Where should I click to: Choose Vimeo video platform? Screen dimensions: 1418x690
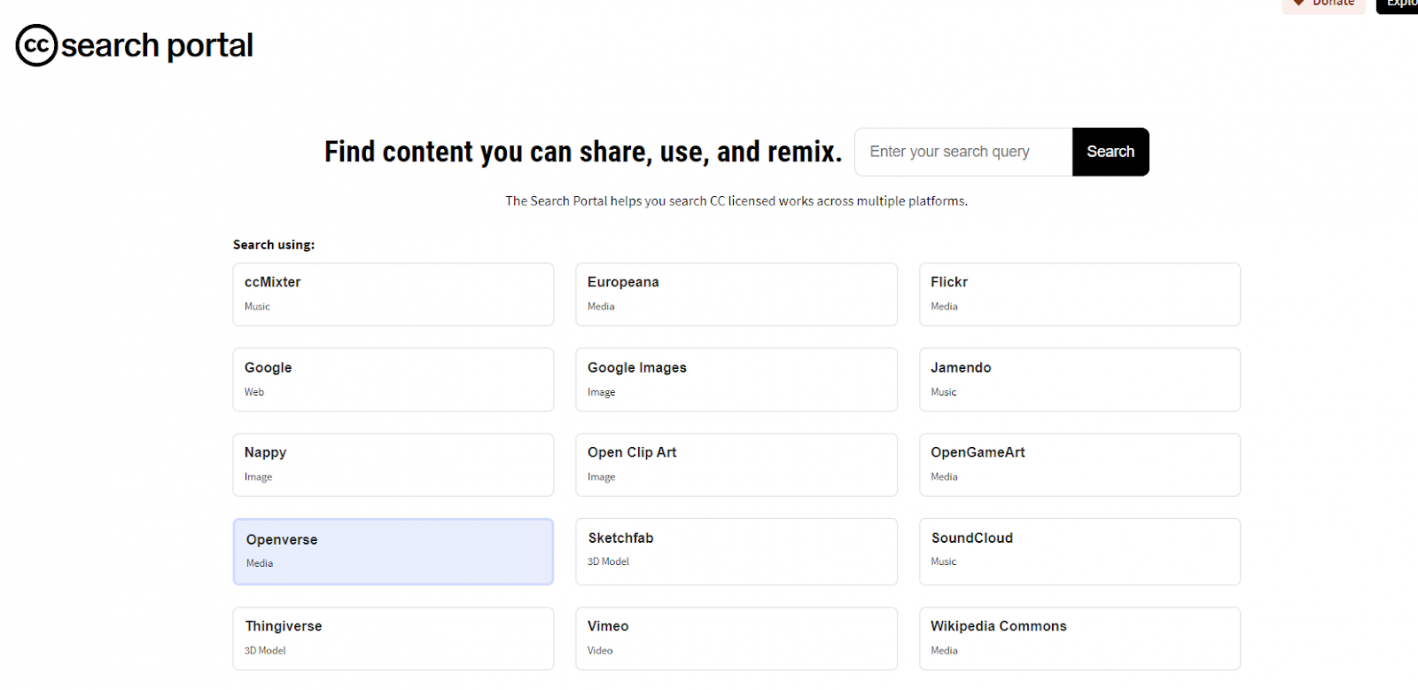[736, 638]
